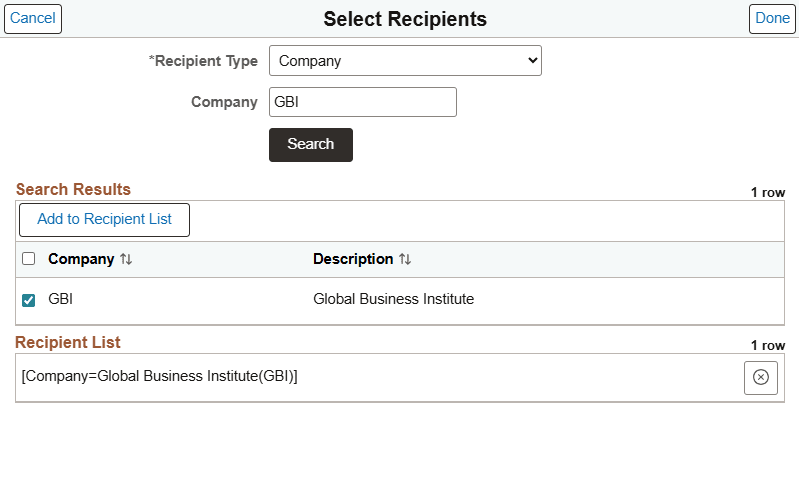Click the GBI company cell text
799x480 pixels.
[x=61, y=299]
